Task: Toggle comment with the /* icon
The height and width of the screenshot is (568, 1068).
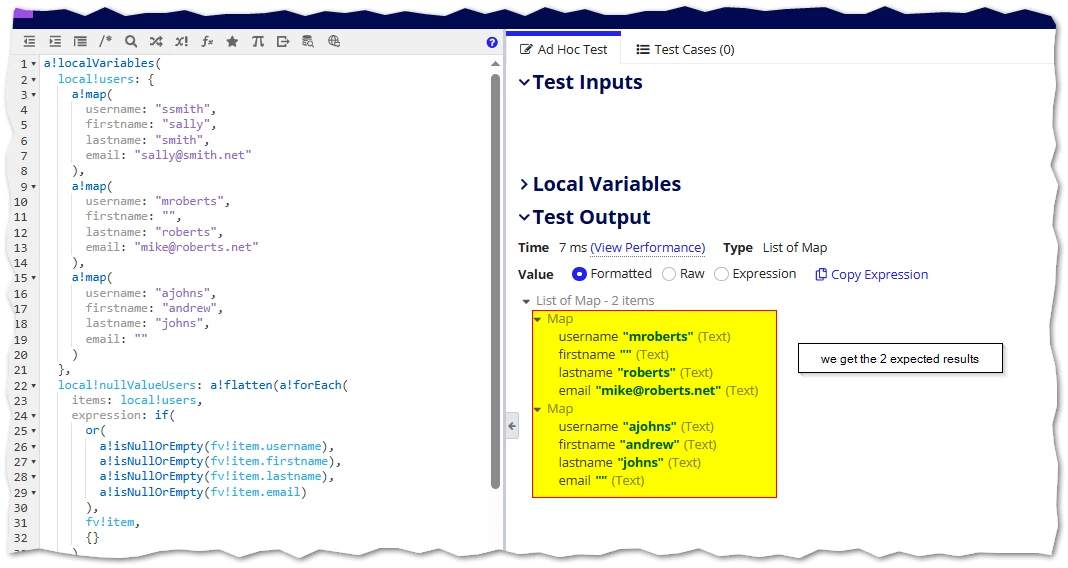Action: (106, 42)
